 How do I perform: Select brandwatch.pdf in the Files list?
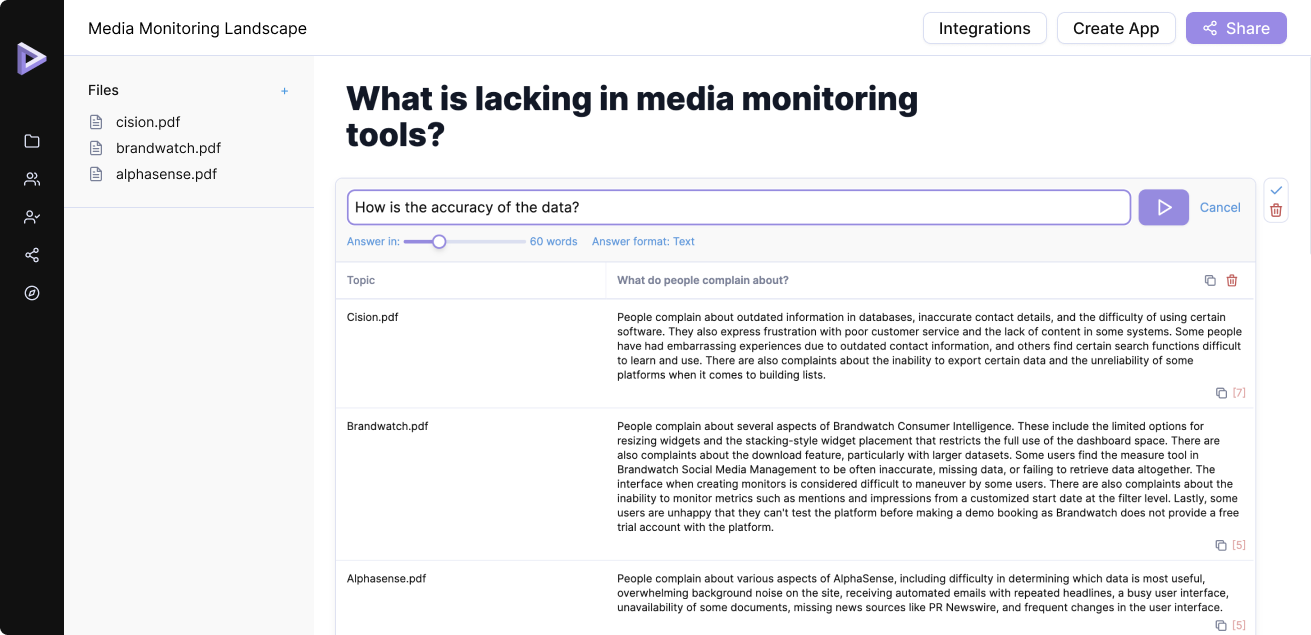click(x=168, y=148)
